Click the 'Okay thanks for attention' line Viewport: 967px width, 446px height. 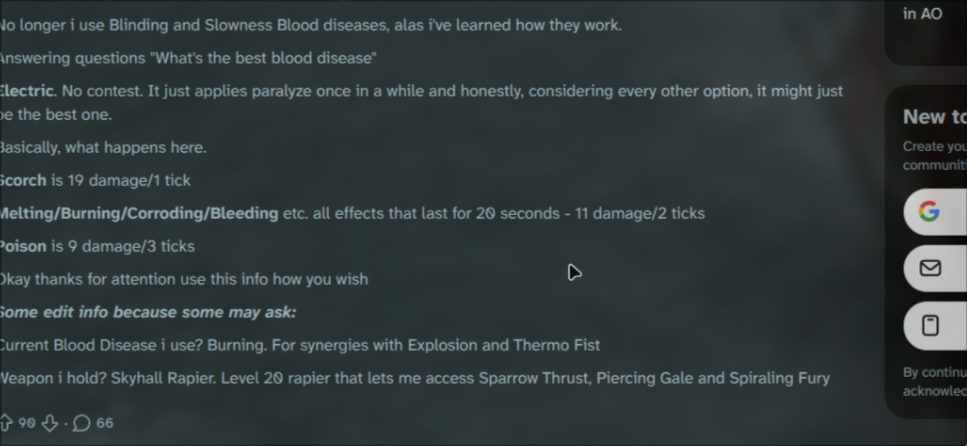point(183,279)
